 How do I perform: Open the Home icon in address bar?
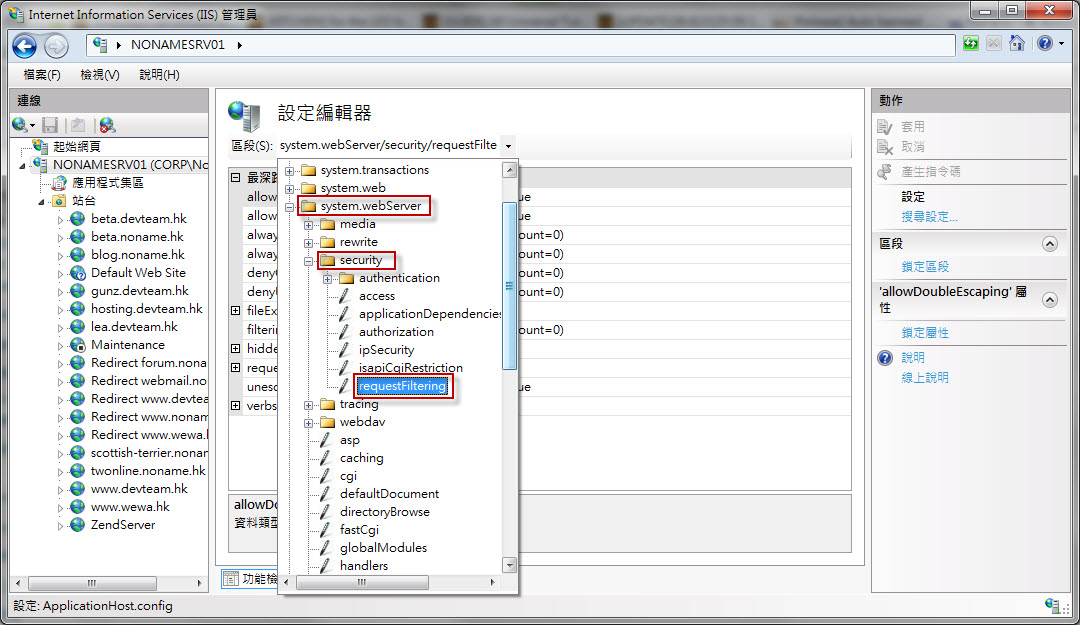coord(1017,43)
